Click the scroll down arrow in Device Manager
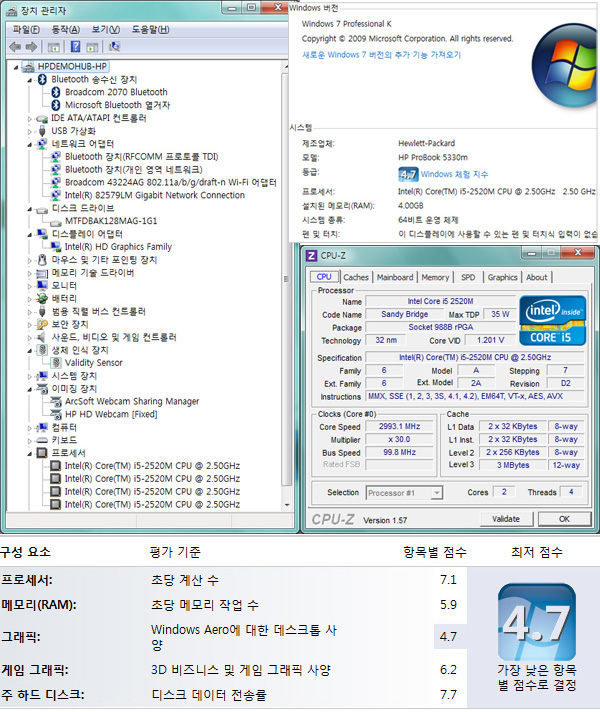 tap(287, 505)
